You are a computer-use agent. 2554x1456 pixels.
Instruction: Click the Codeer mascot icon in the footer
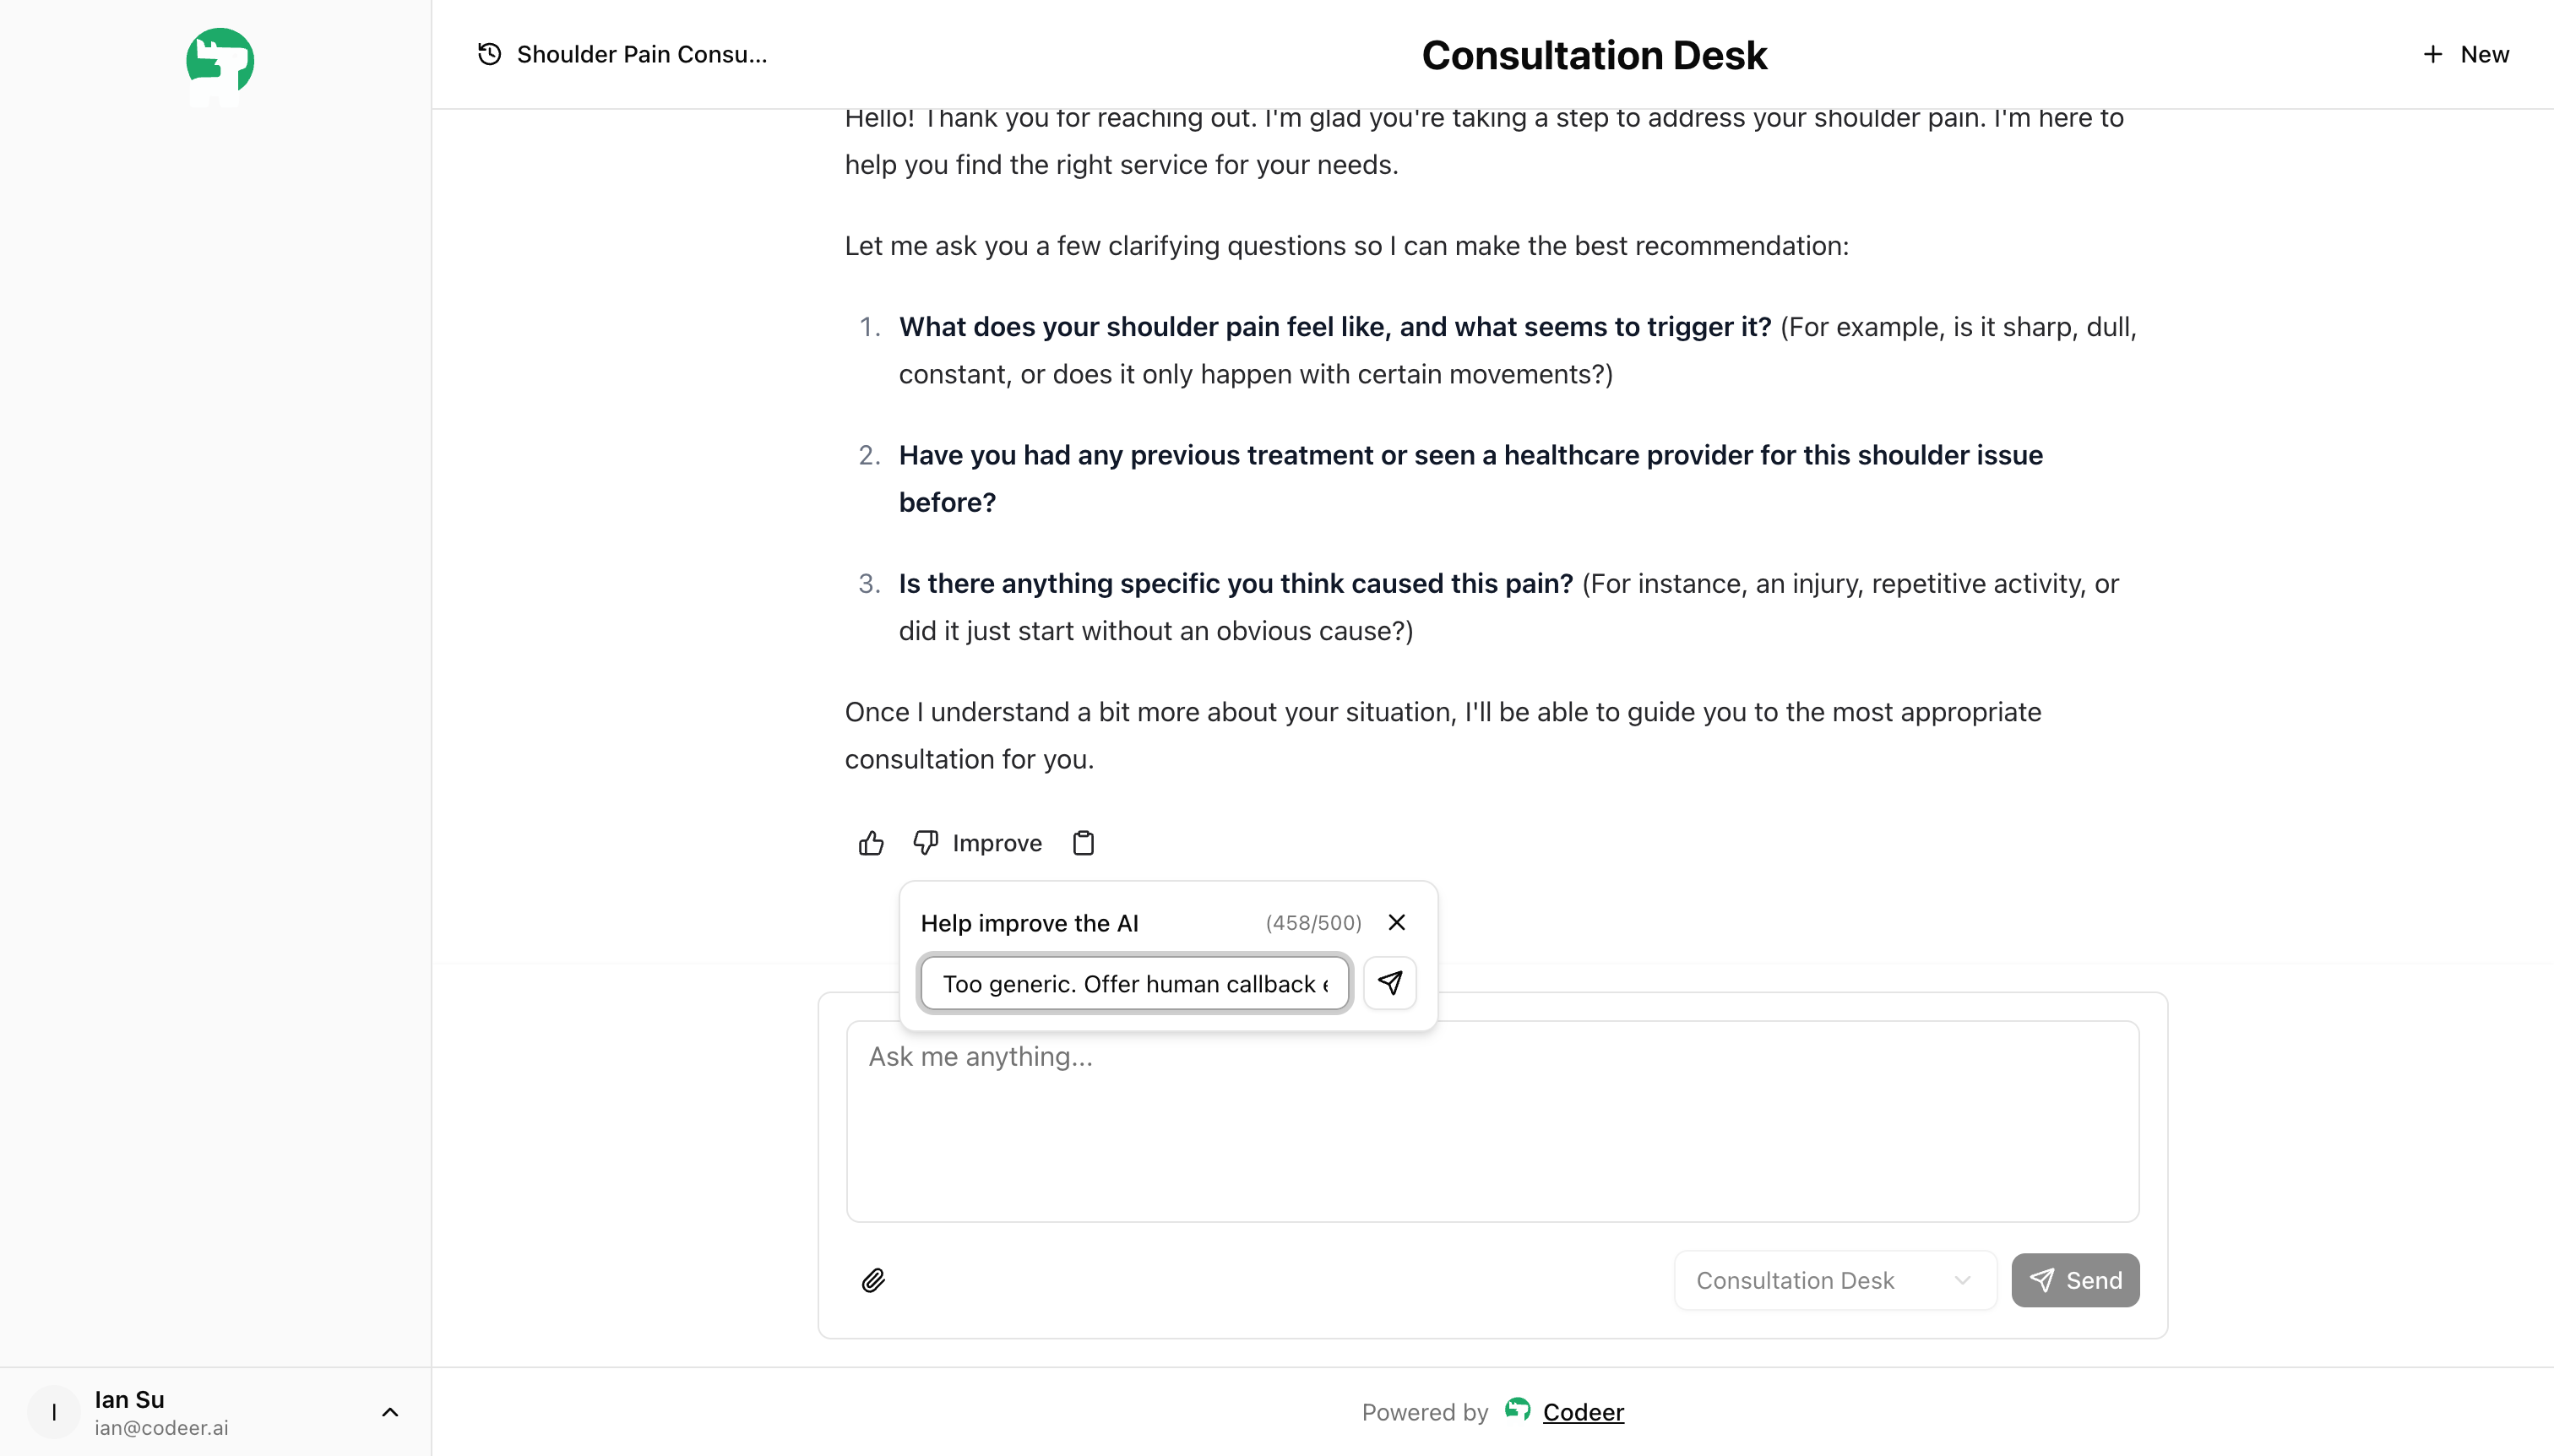coord(1517,1411)
